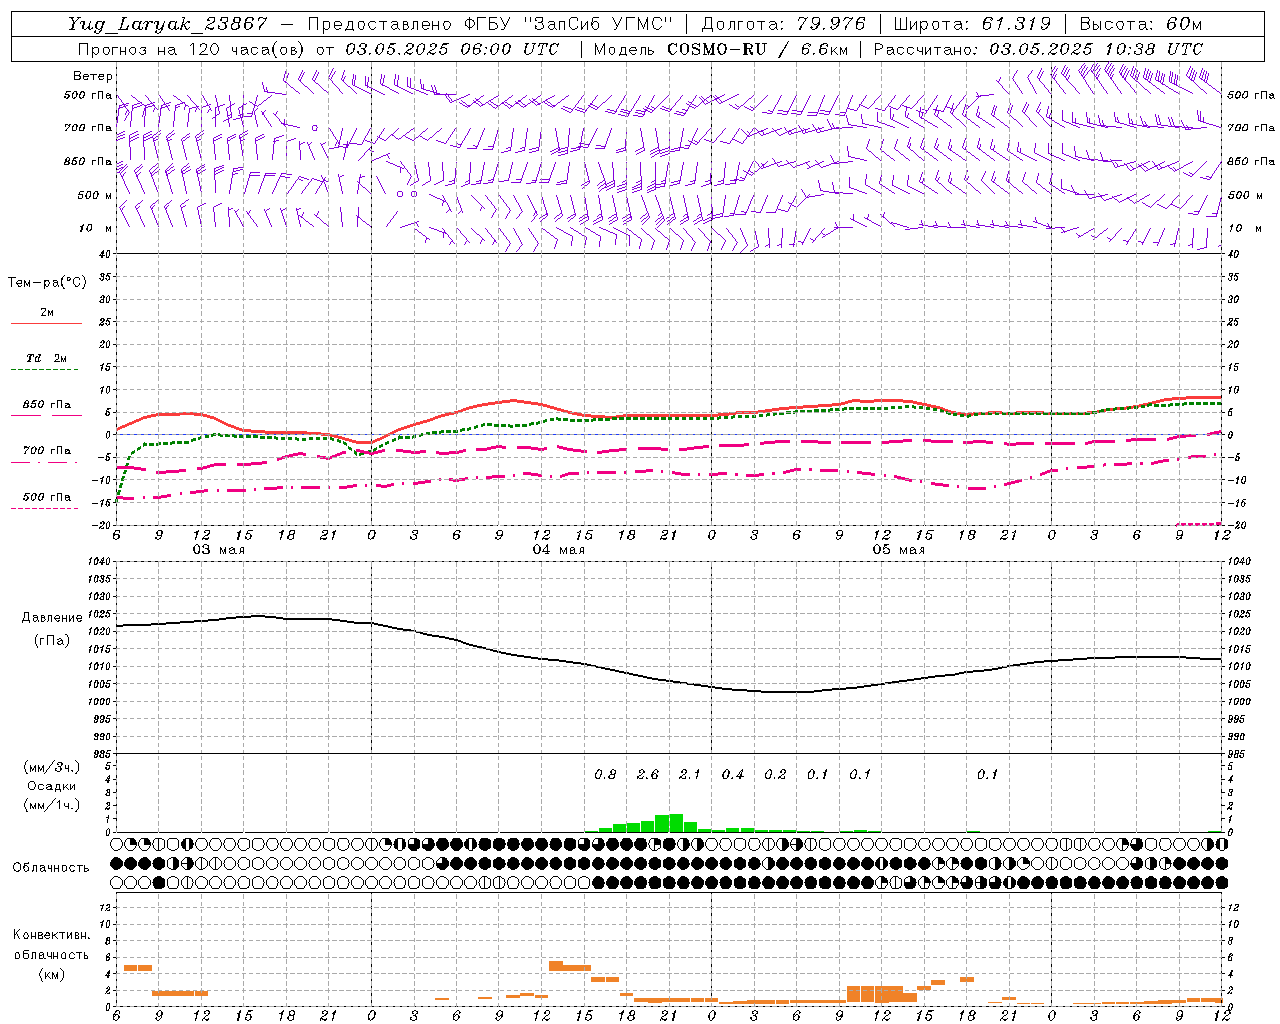Click the precipitation value "2.1"
The height and width of the screenshot is (1024, 1280).
pyautogui.click(x=690, y=774)
